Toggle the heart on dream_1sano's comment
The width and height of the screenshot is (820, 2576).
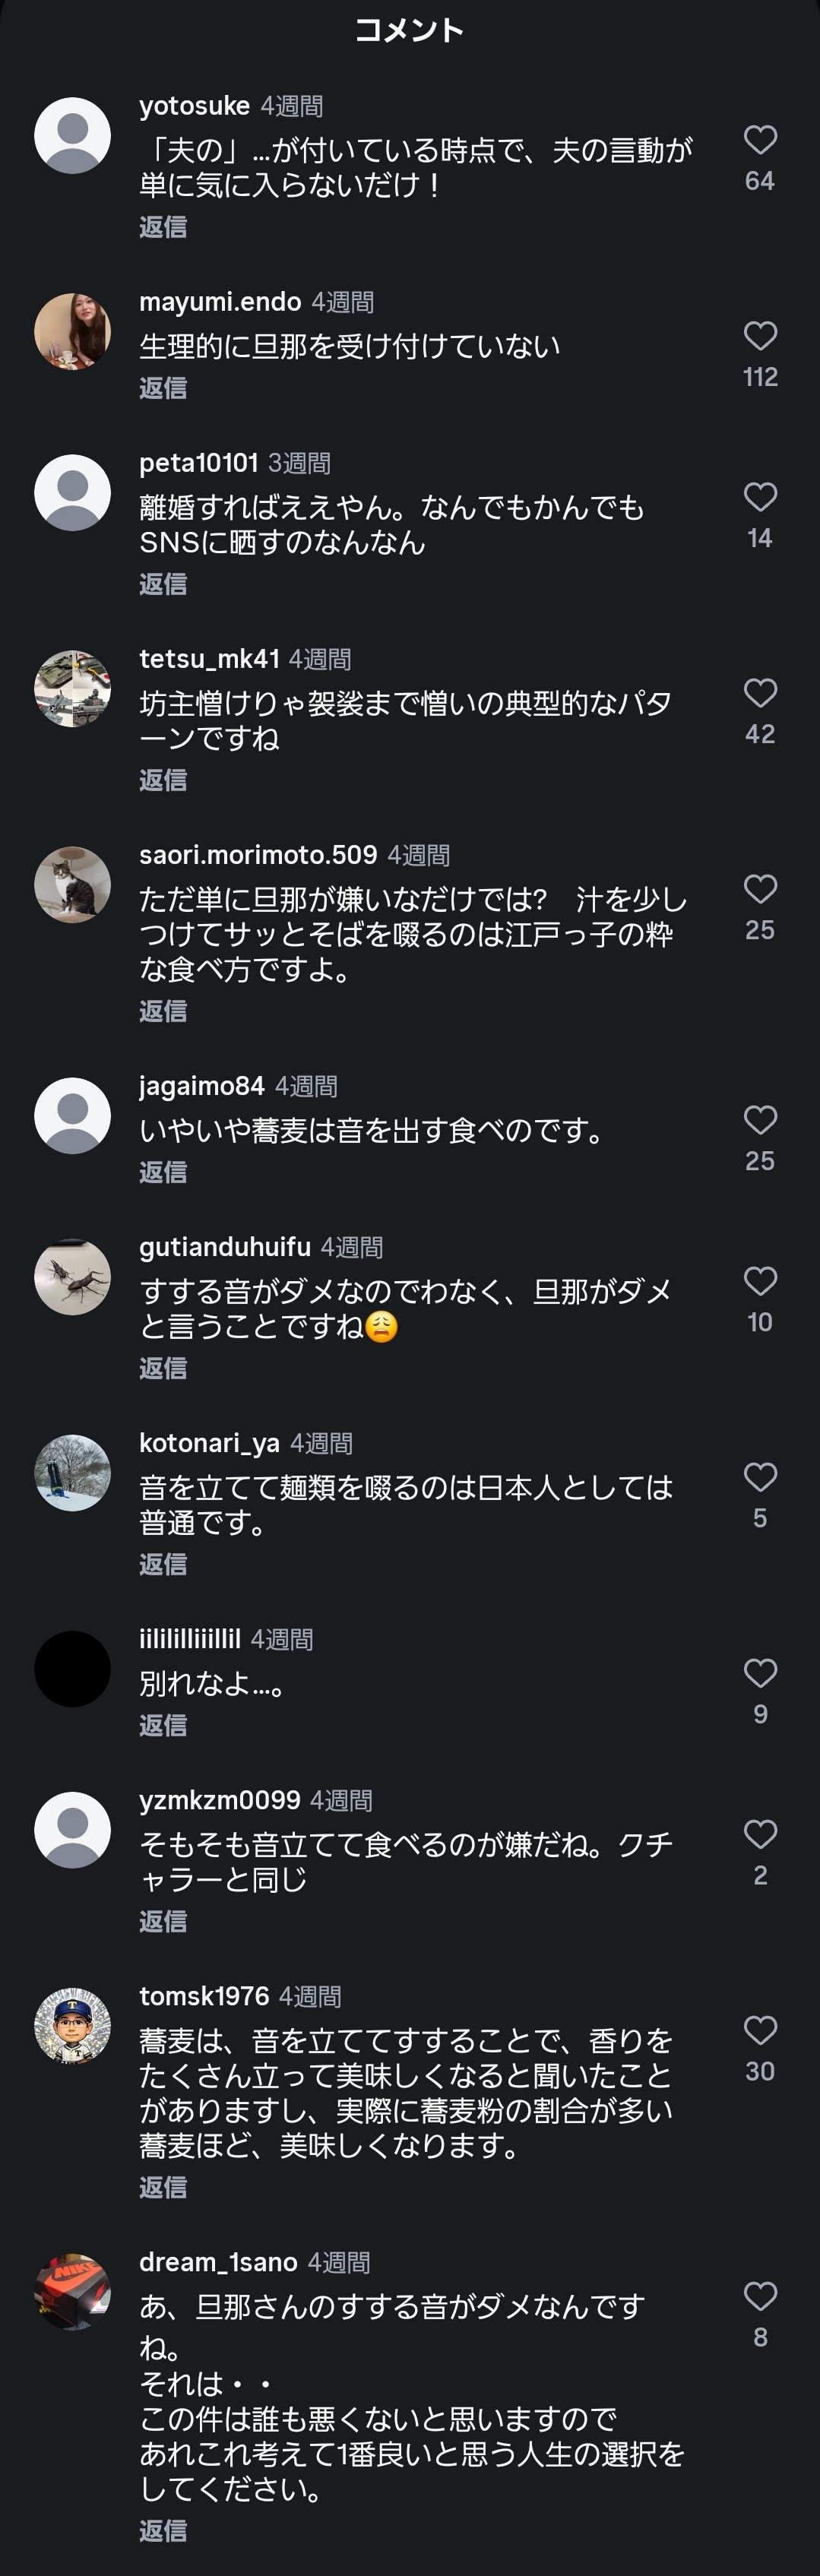pos(760,2296)
